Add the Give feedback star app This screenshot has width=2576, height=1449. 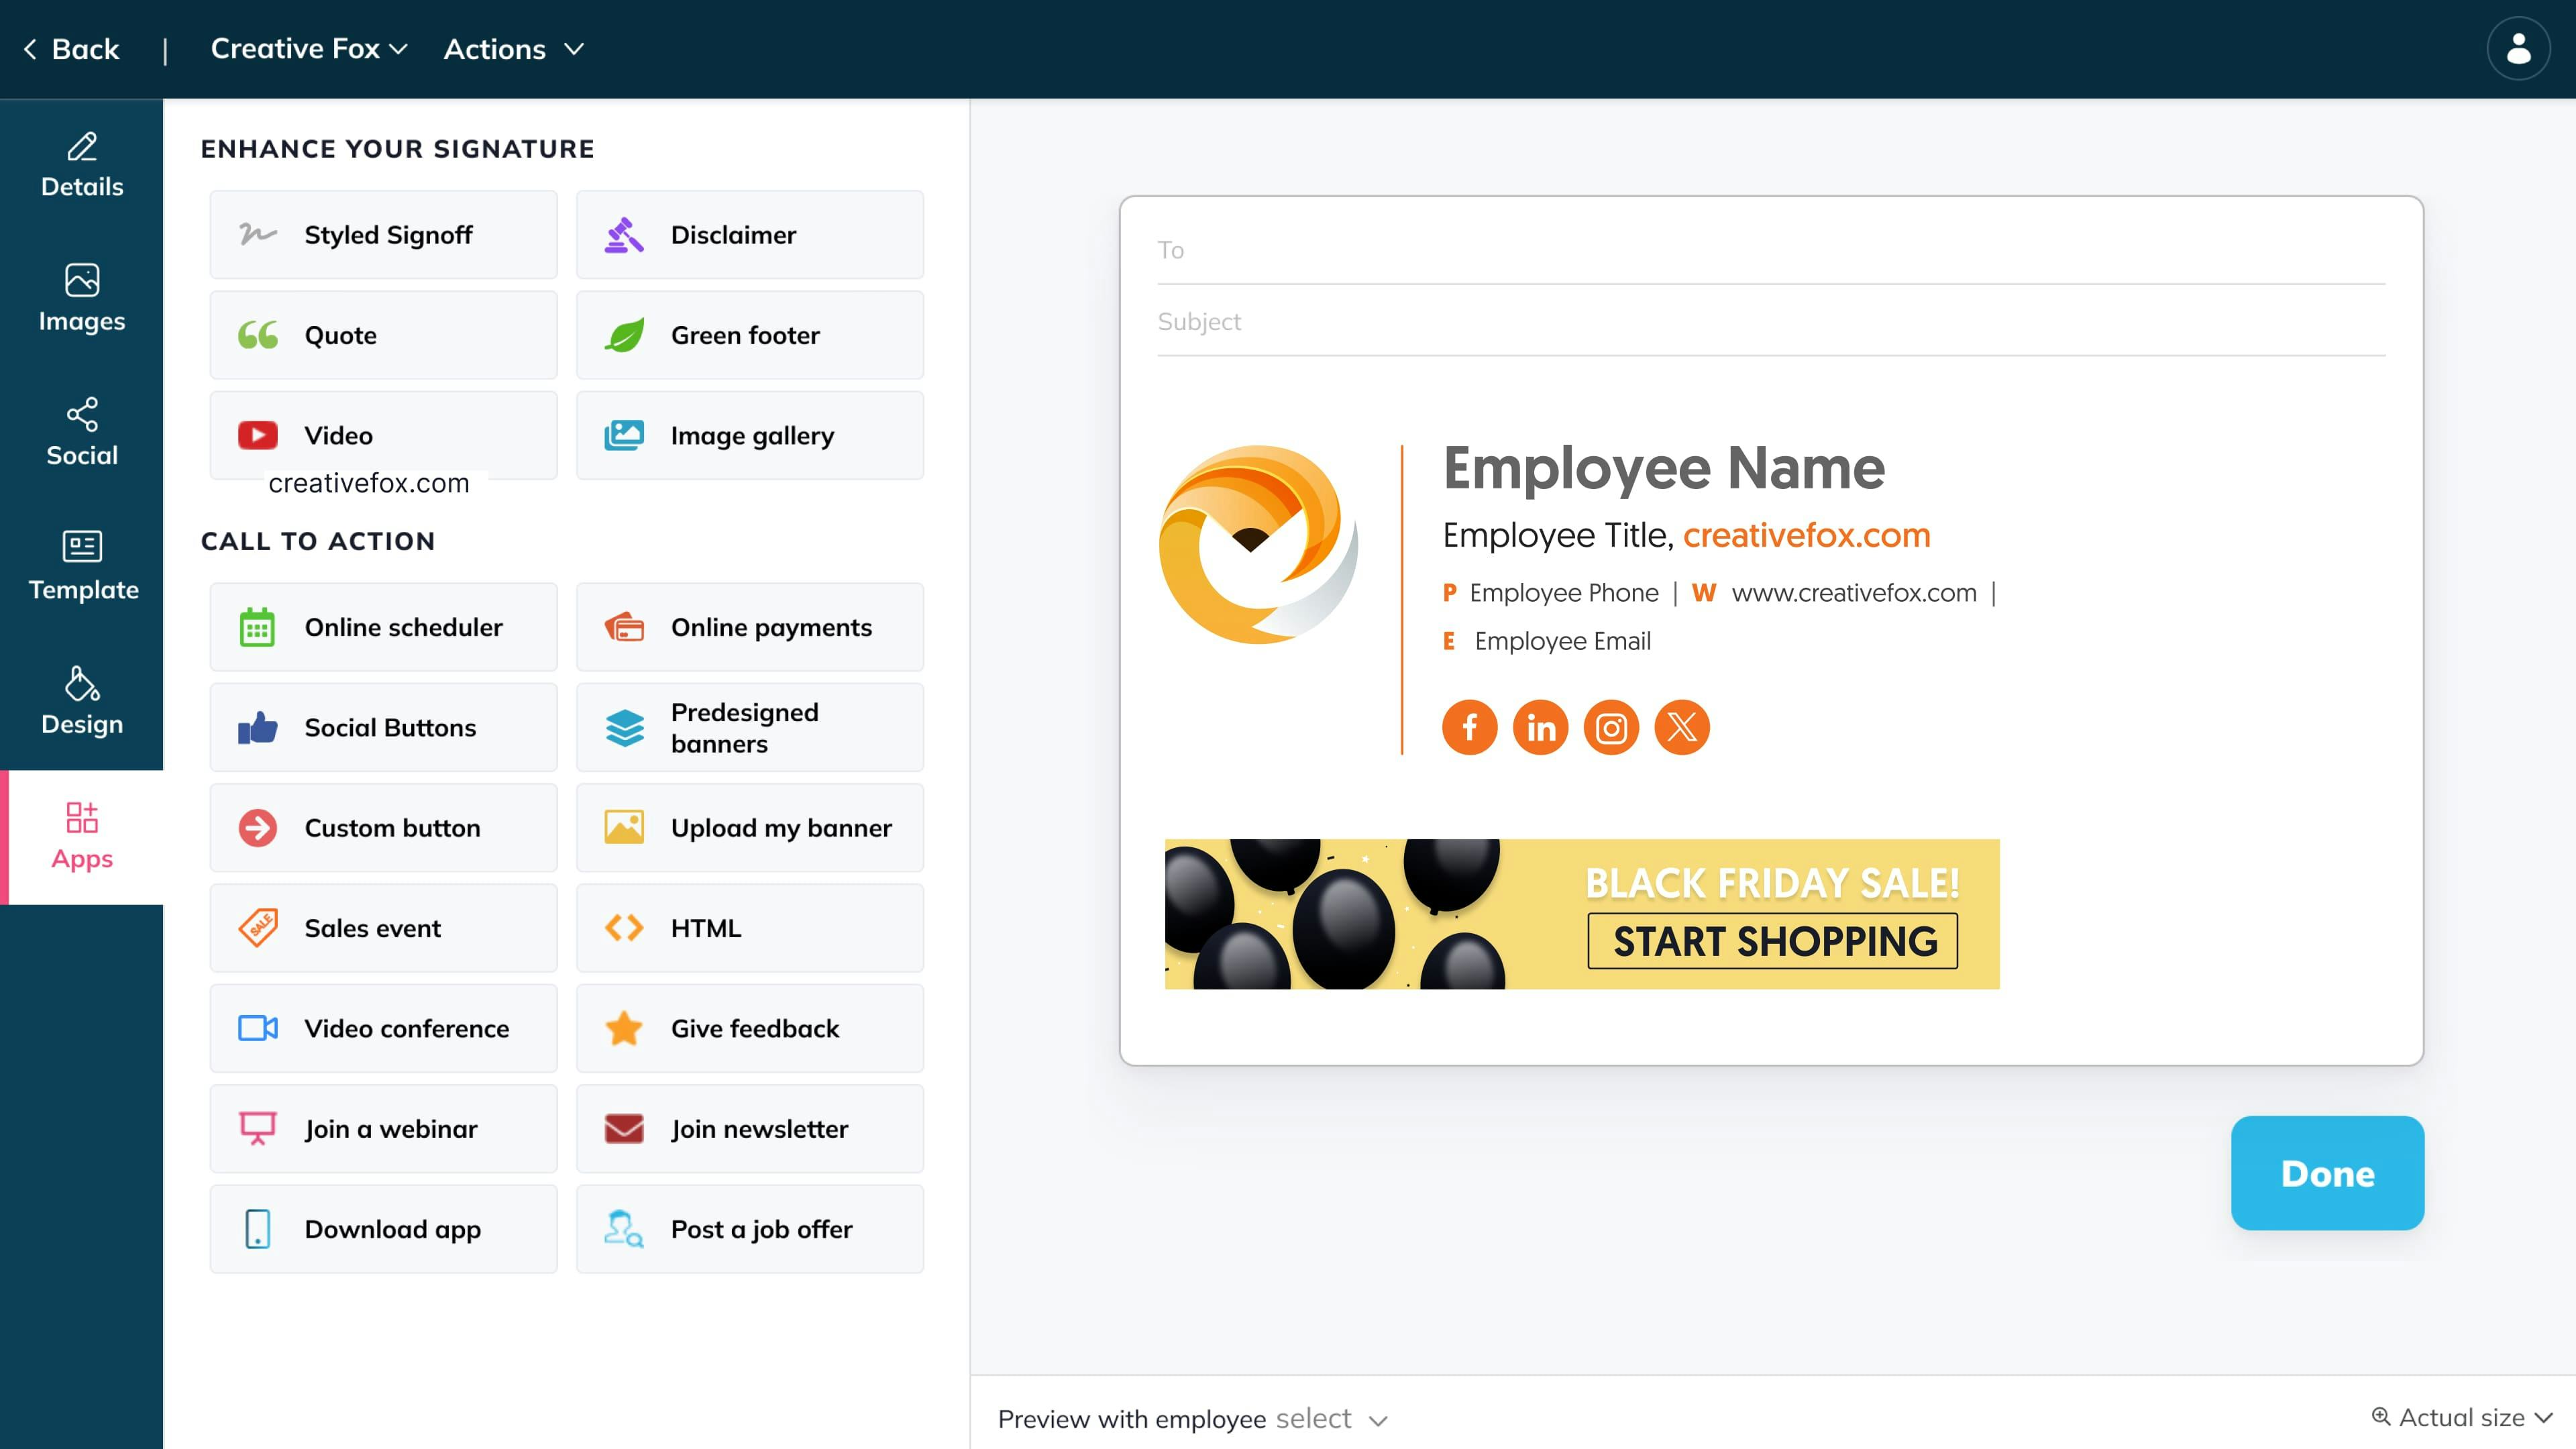749,1028
